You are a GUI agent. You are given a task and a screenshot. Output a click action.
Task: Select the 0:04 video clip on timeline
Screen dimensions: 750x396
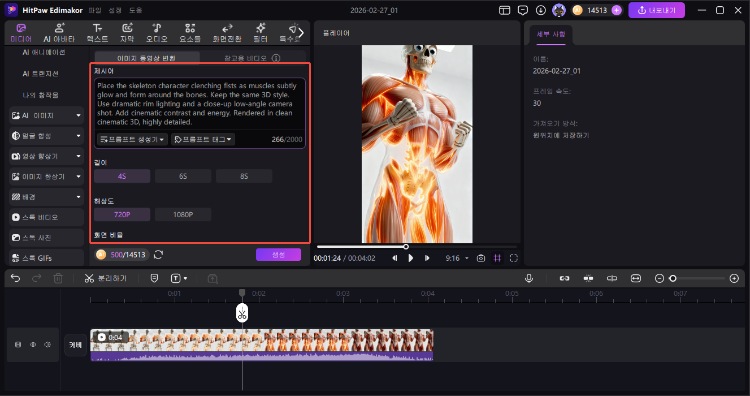[262, 344]
